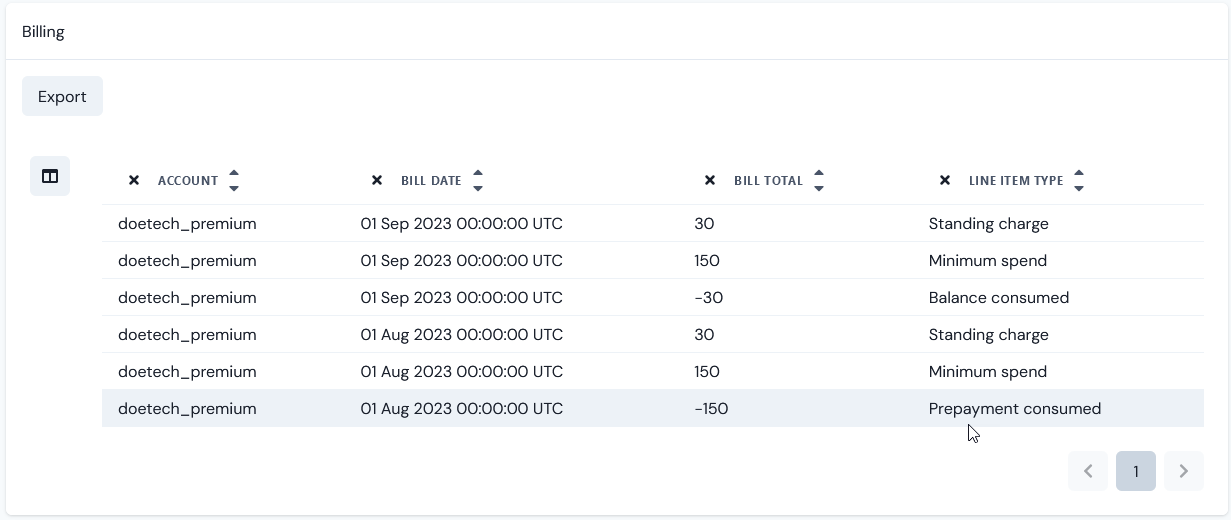Select the Prepayment consumed row
Viewport: 1231px width, 520px height.
click(653, 408)
